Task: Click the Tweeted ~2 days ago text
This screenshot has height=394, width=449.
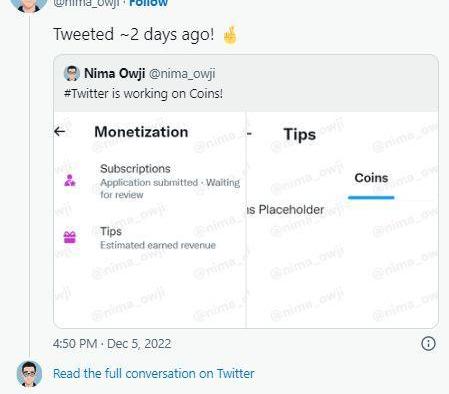Action: pos(134,34)
